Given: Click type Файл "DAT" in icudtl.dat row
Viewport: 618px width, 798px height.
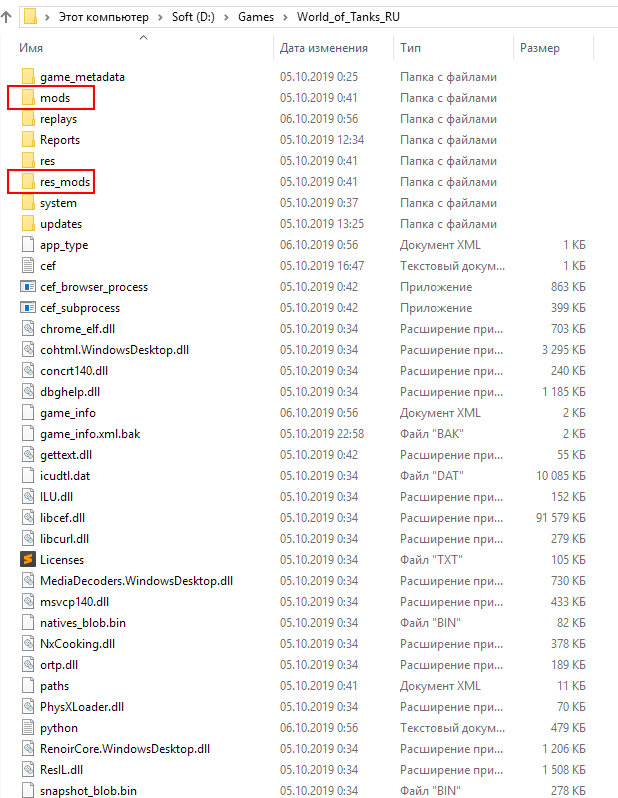Looking at the screenshot, I should click(432, 476).
